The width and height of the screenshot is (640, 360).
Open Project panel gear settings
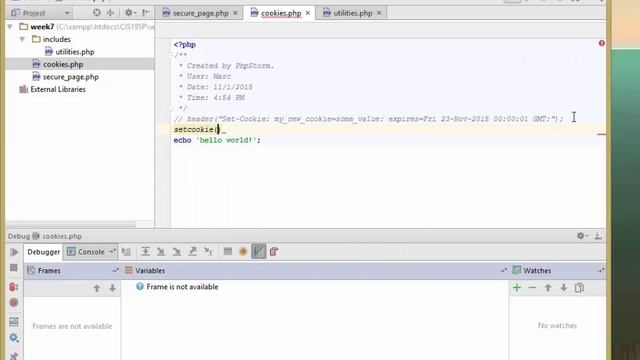(x=129, y=13)
